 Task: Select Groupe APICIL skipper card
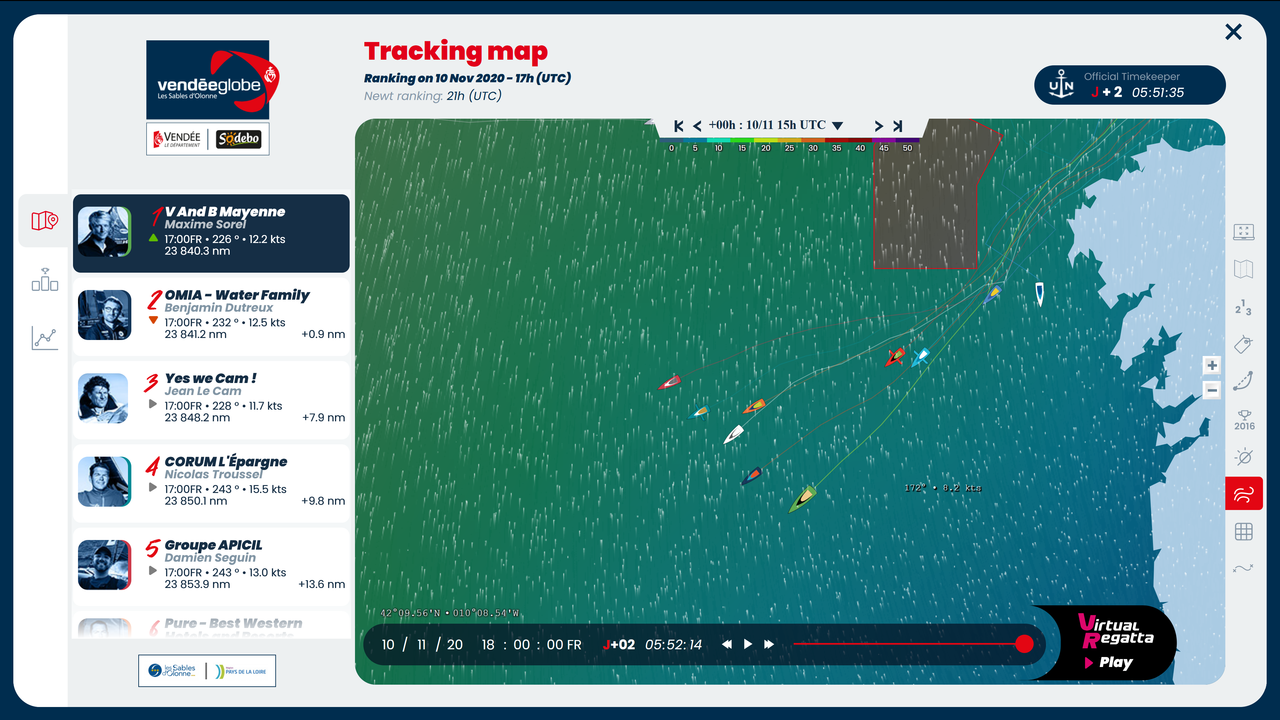point(211,566)
